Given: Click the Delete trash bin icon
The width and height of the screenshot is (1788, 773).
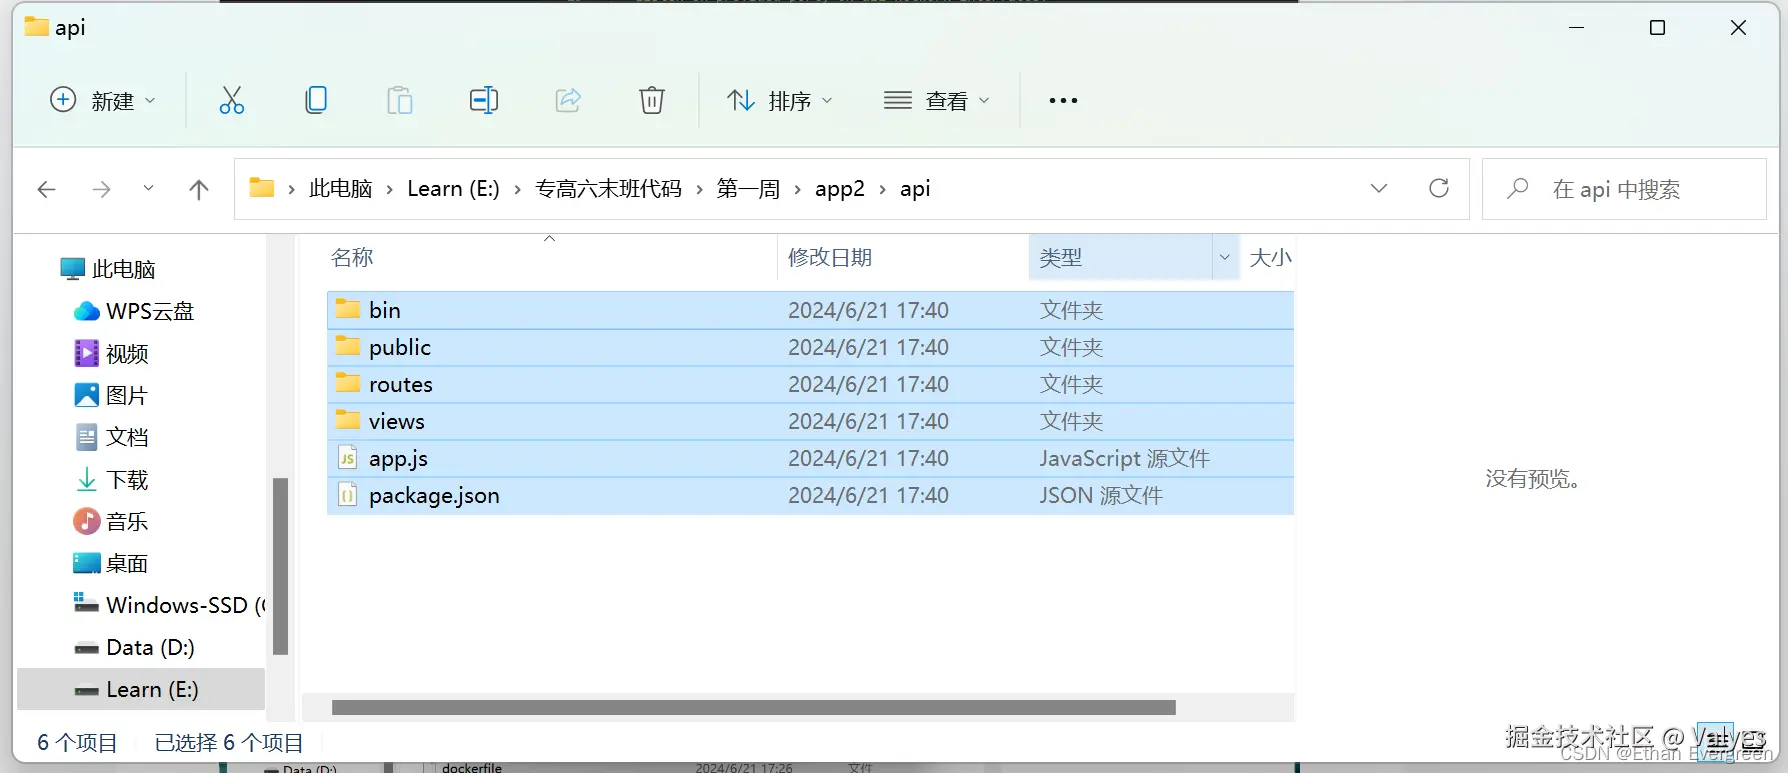Looking at the screenshot, I should pos(652,100).
